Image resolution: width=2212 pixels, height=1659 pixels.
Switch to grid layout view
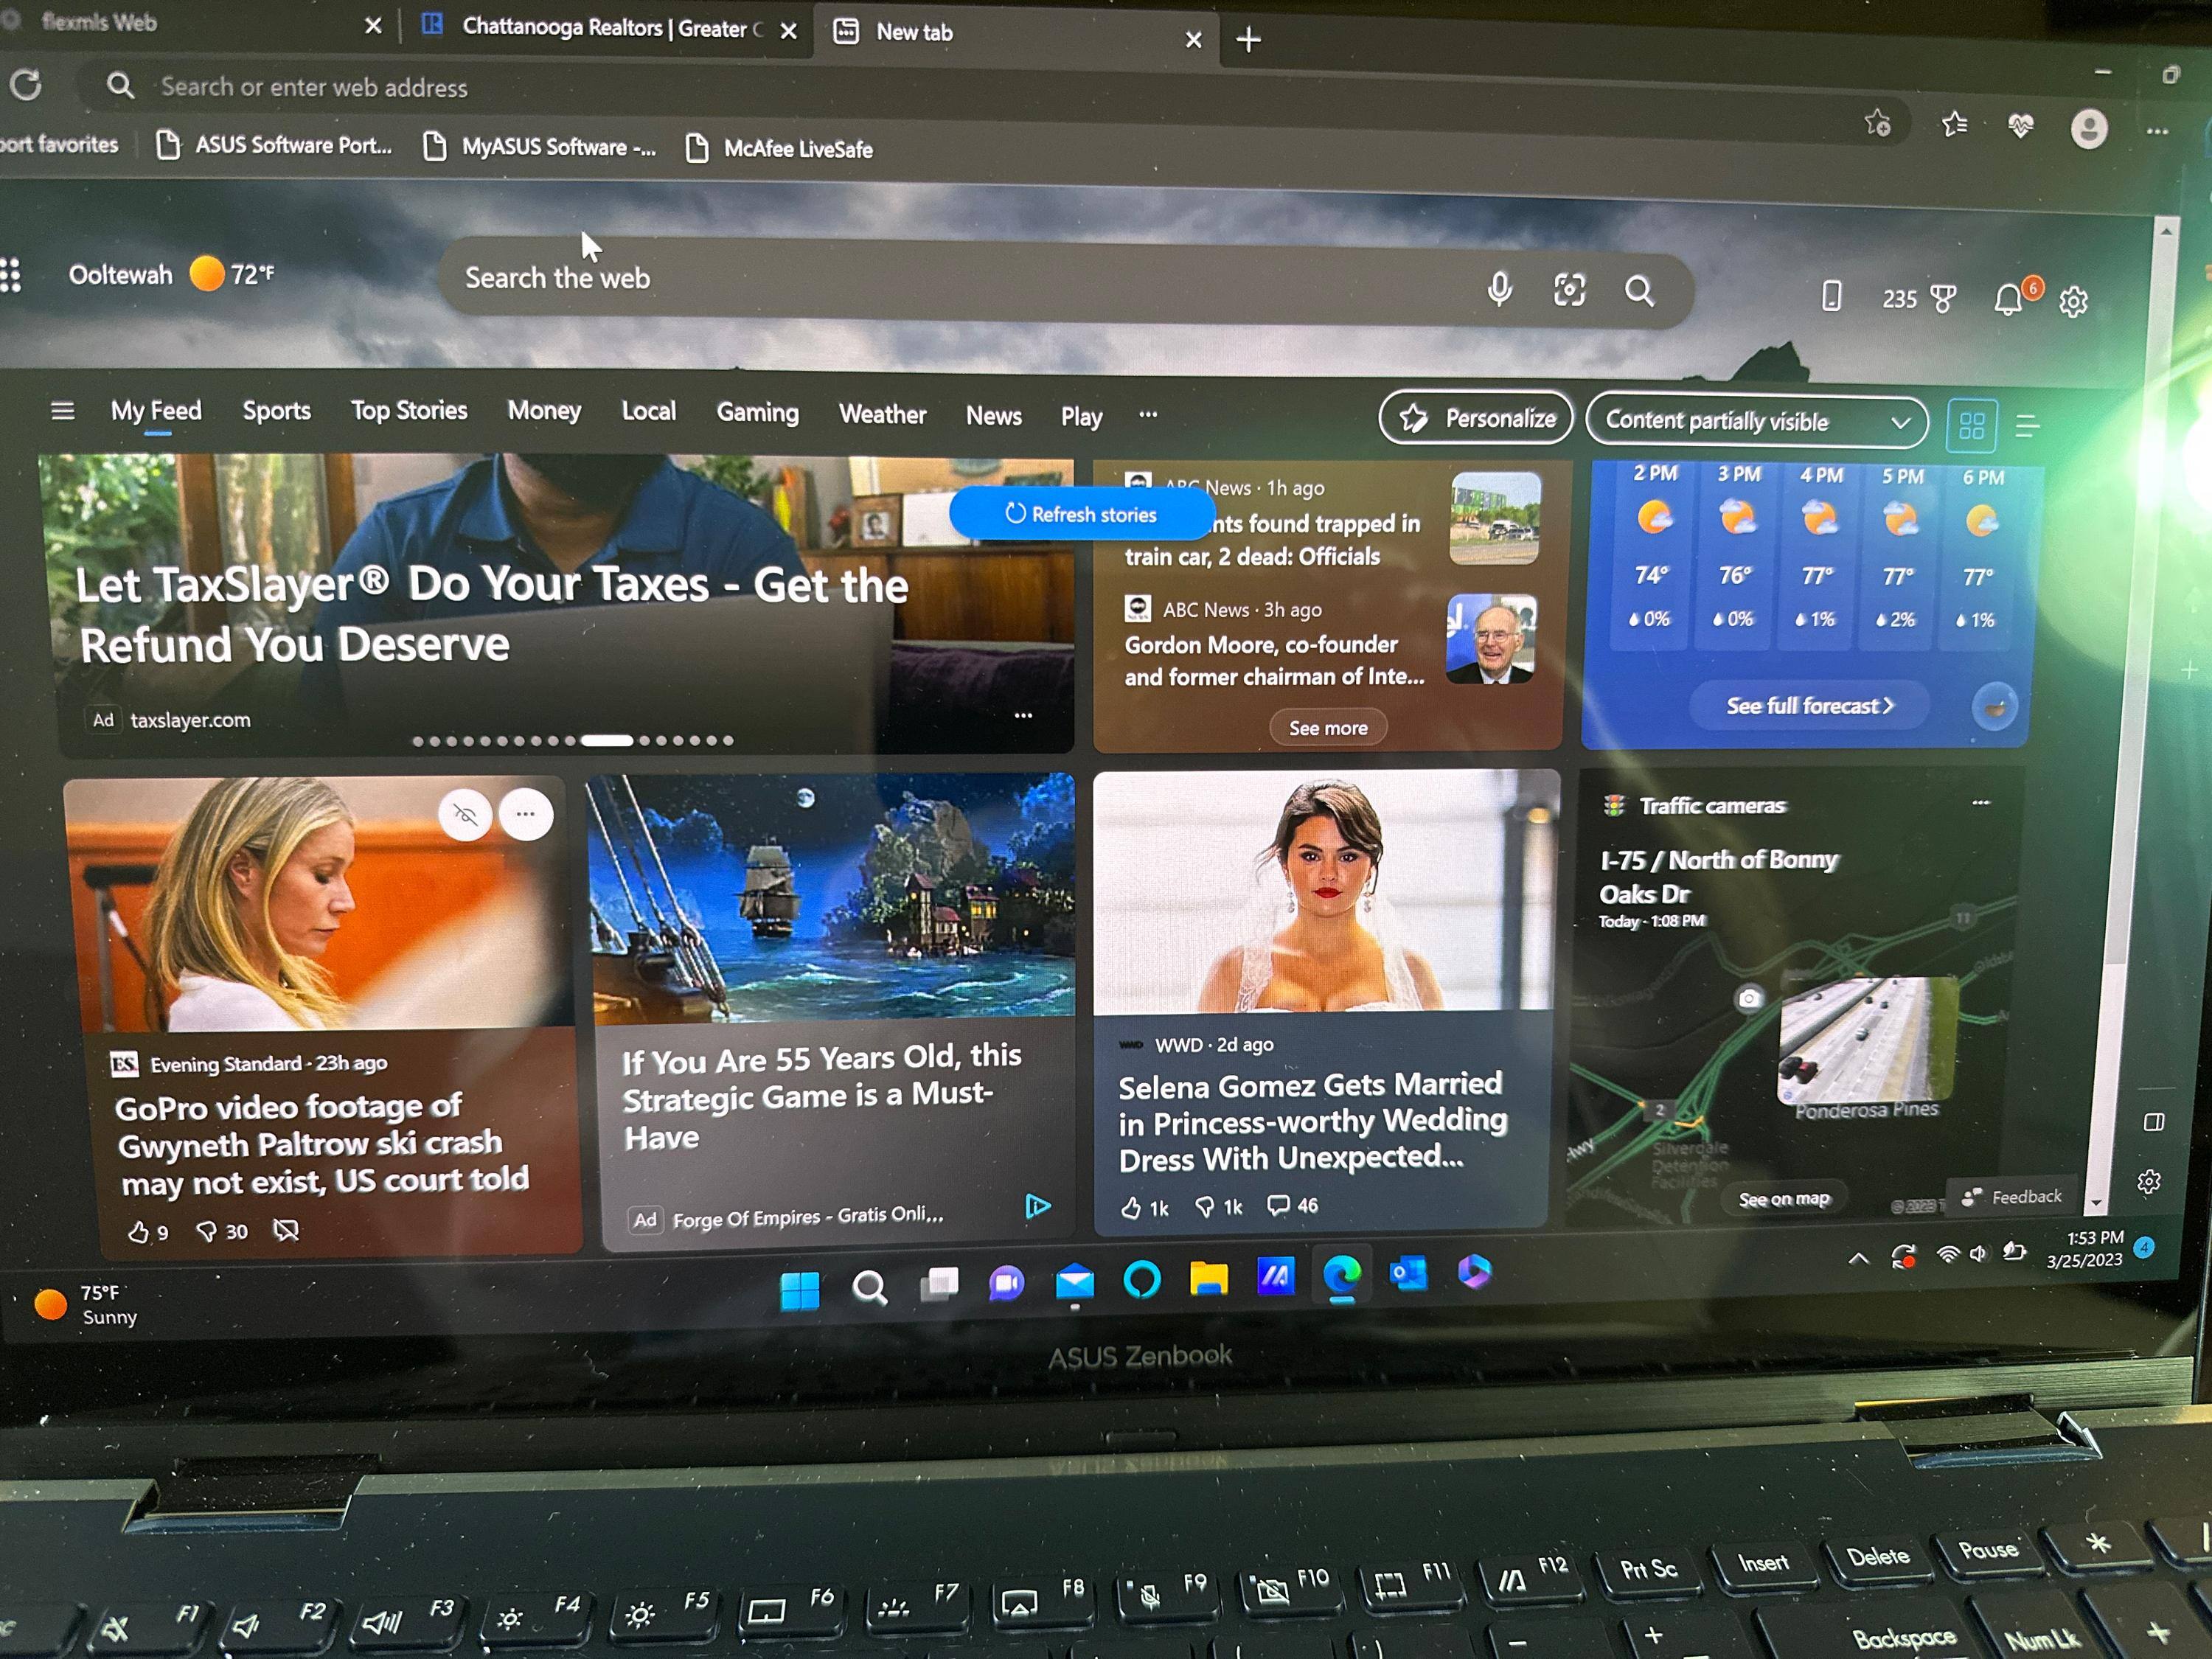click(x=1971, y=426)
